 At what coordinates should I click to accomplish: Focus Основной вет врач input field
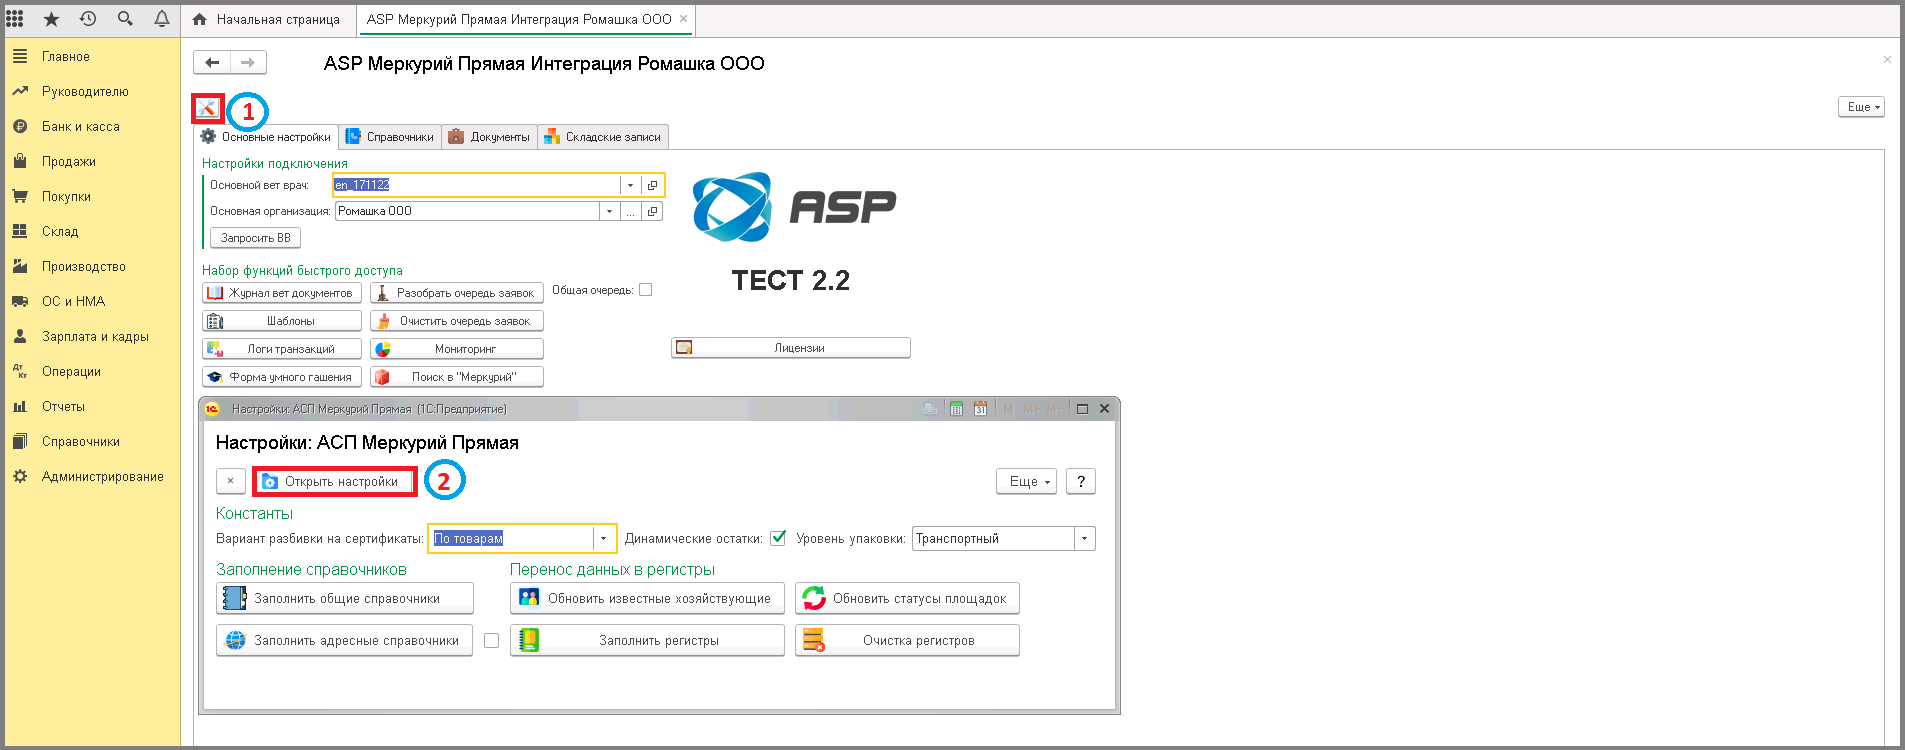[x=476, y=185]
